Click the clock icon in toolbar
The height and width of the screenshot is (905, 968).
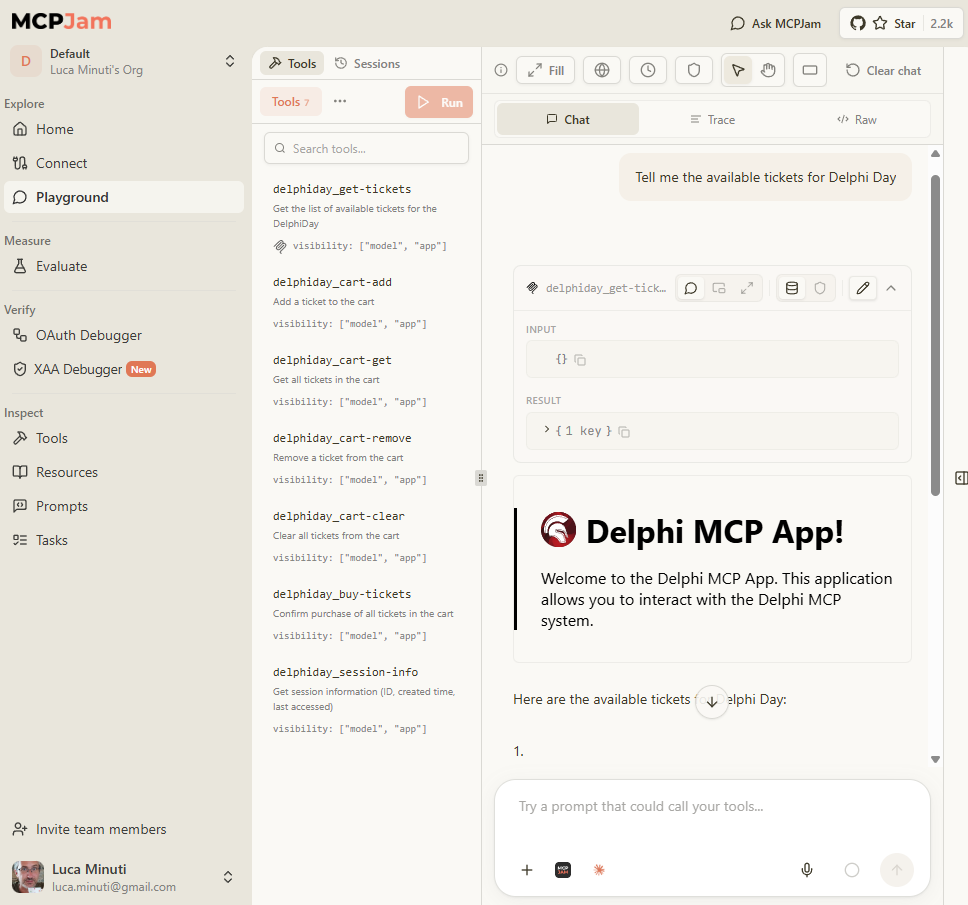click(x=648, y=70)
